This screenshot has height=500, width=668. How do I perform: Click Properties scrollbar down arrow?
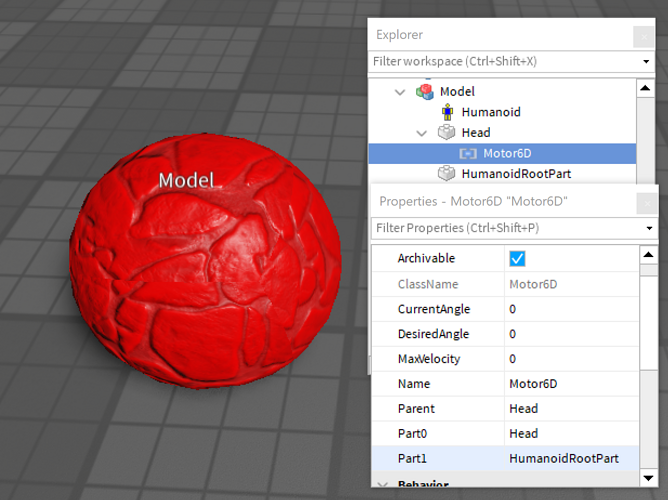pos(648,478)
